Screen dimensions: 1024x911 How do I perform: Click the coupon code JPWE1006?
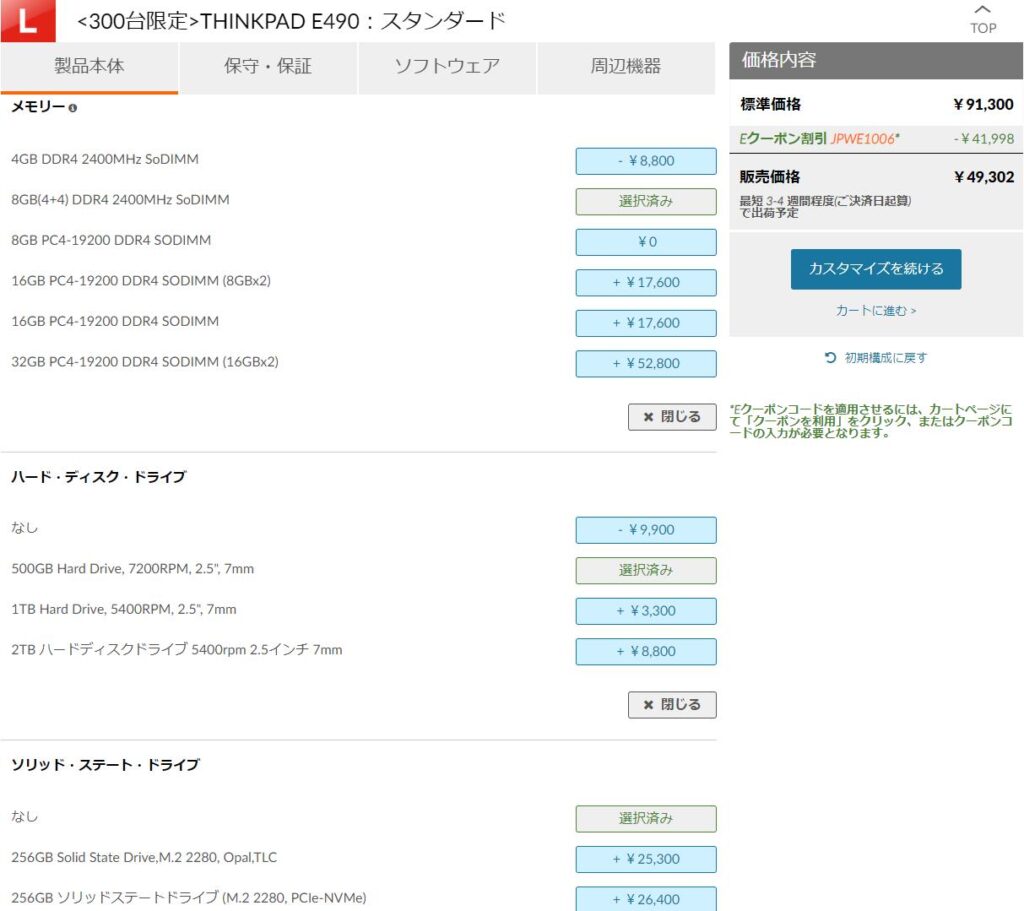tap(863, 138)
